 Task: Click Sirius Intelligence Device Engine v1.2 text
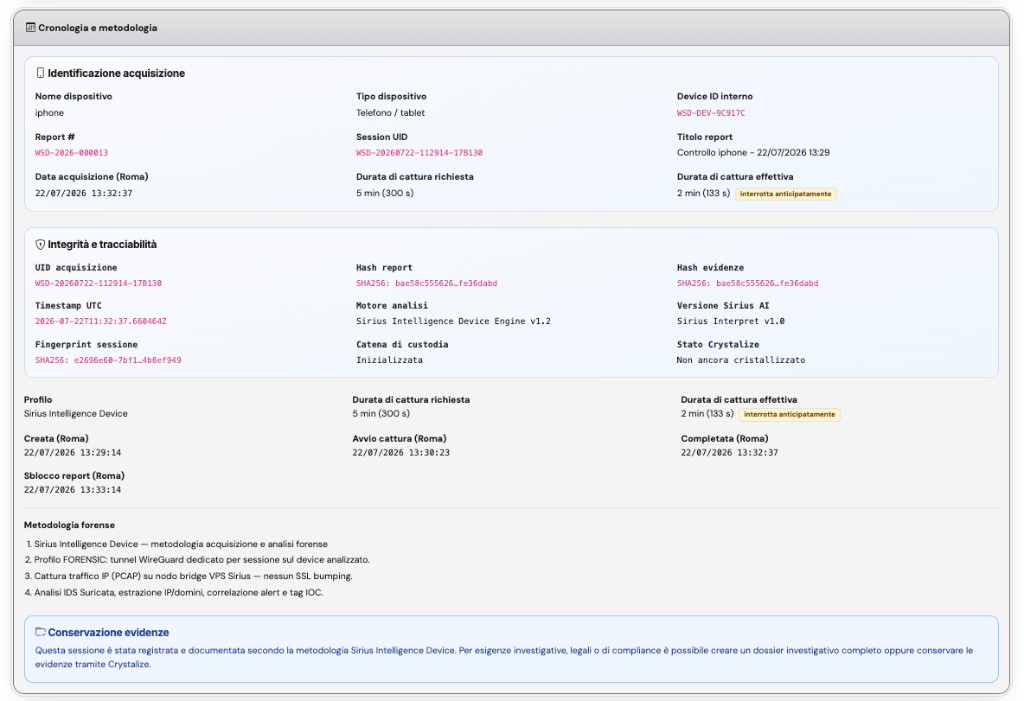[x=453, y=321]
